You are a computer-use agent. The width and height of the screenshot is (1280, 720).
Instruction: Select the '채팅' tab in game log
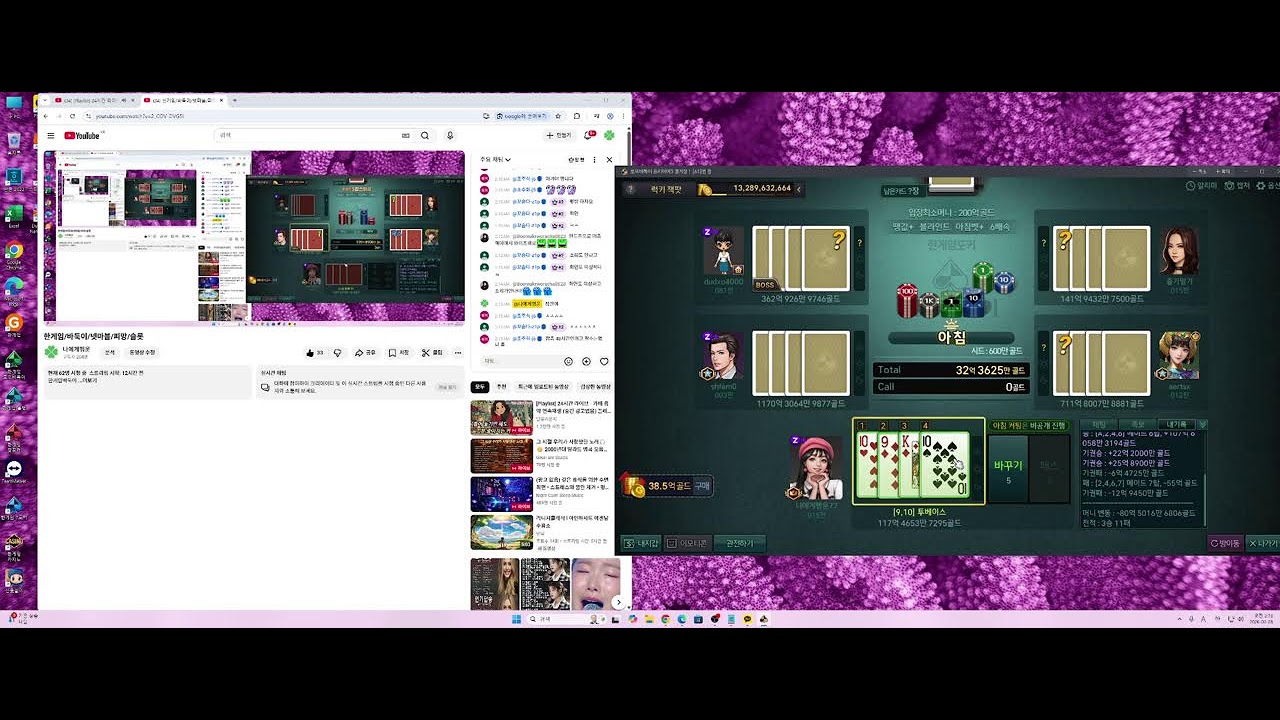click(1099, 424)
